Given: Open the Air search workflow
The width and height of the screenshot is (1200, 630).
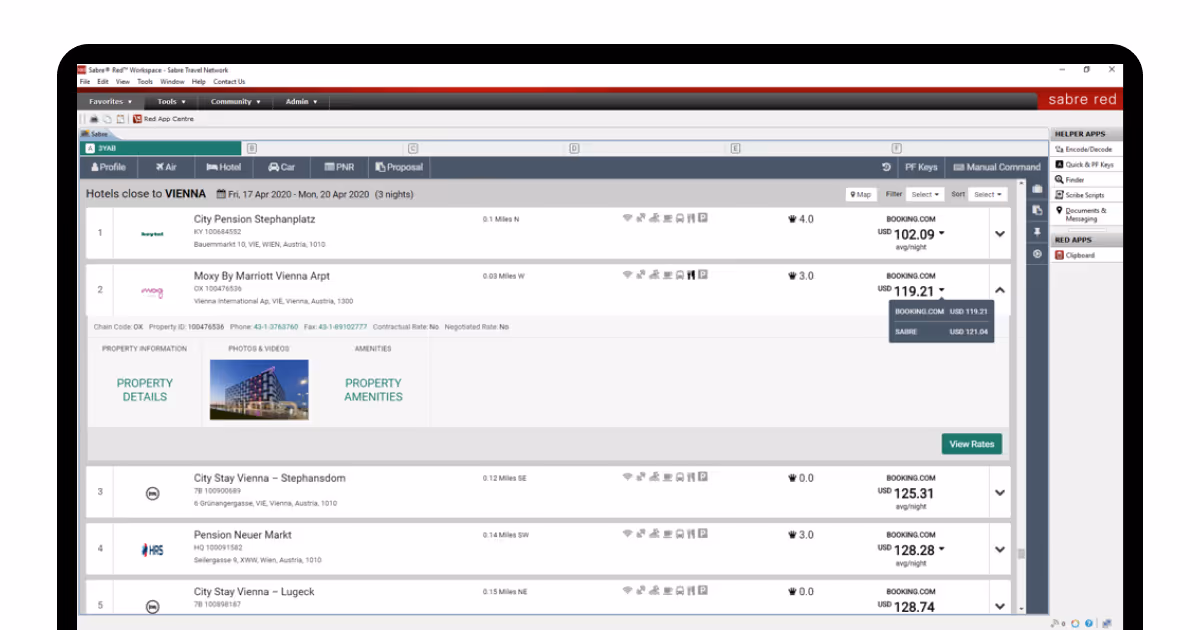Looking at the screenshot, I should tap(166, 167).
